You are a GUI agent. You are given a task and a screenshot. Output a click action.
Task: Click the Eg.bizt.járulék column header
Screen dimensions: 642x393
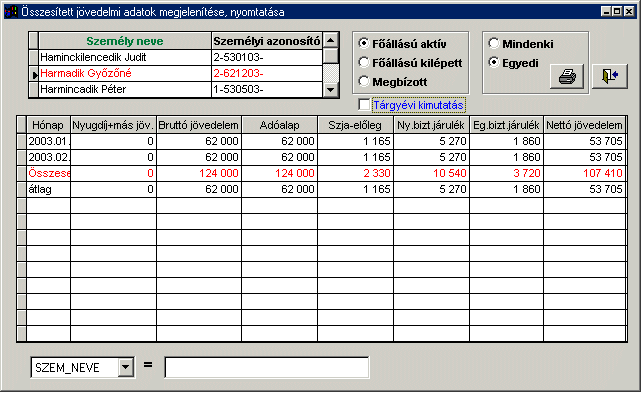click(506, 125)
